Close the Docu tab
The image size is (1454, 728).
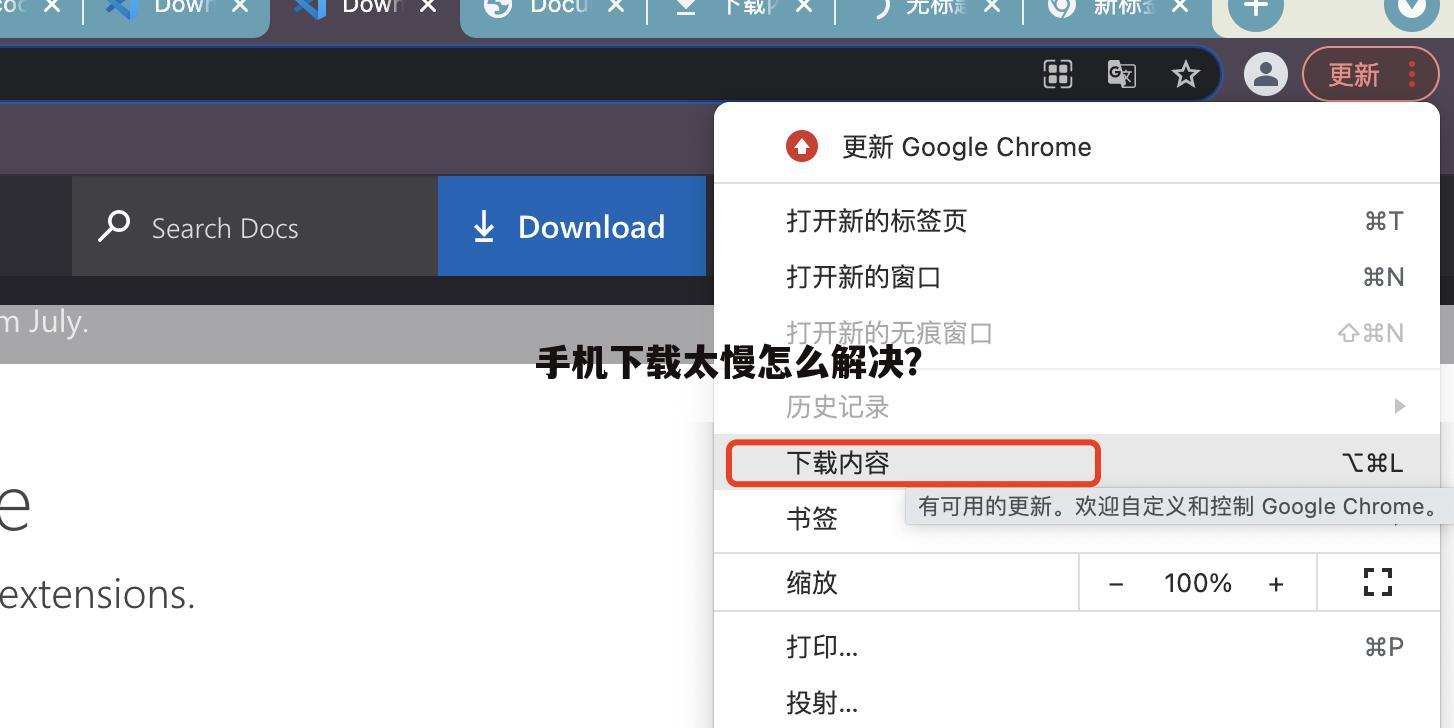pos(616,7)
